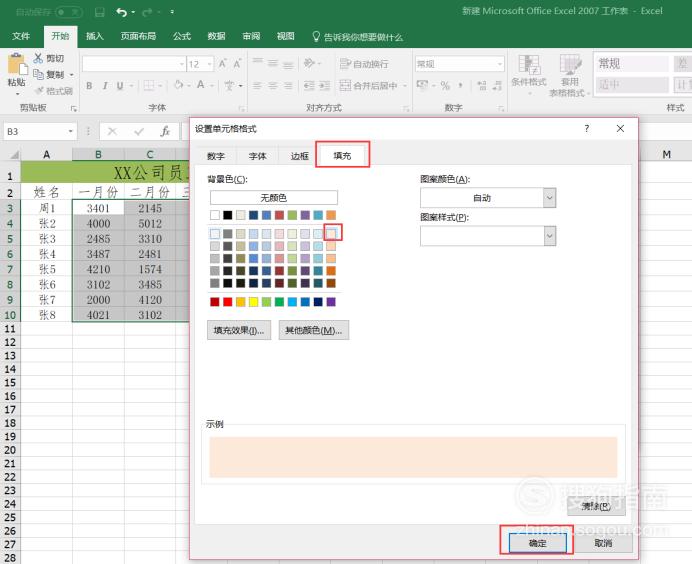Click the formula bar cancel X
The width and height of the screenshot is (692, 564).
point(112,132)
